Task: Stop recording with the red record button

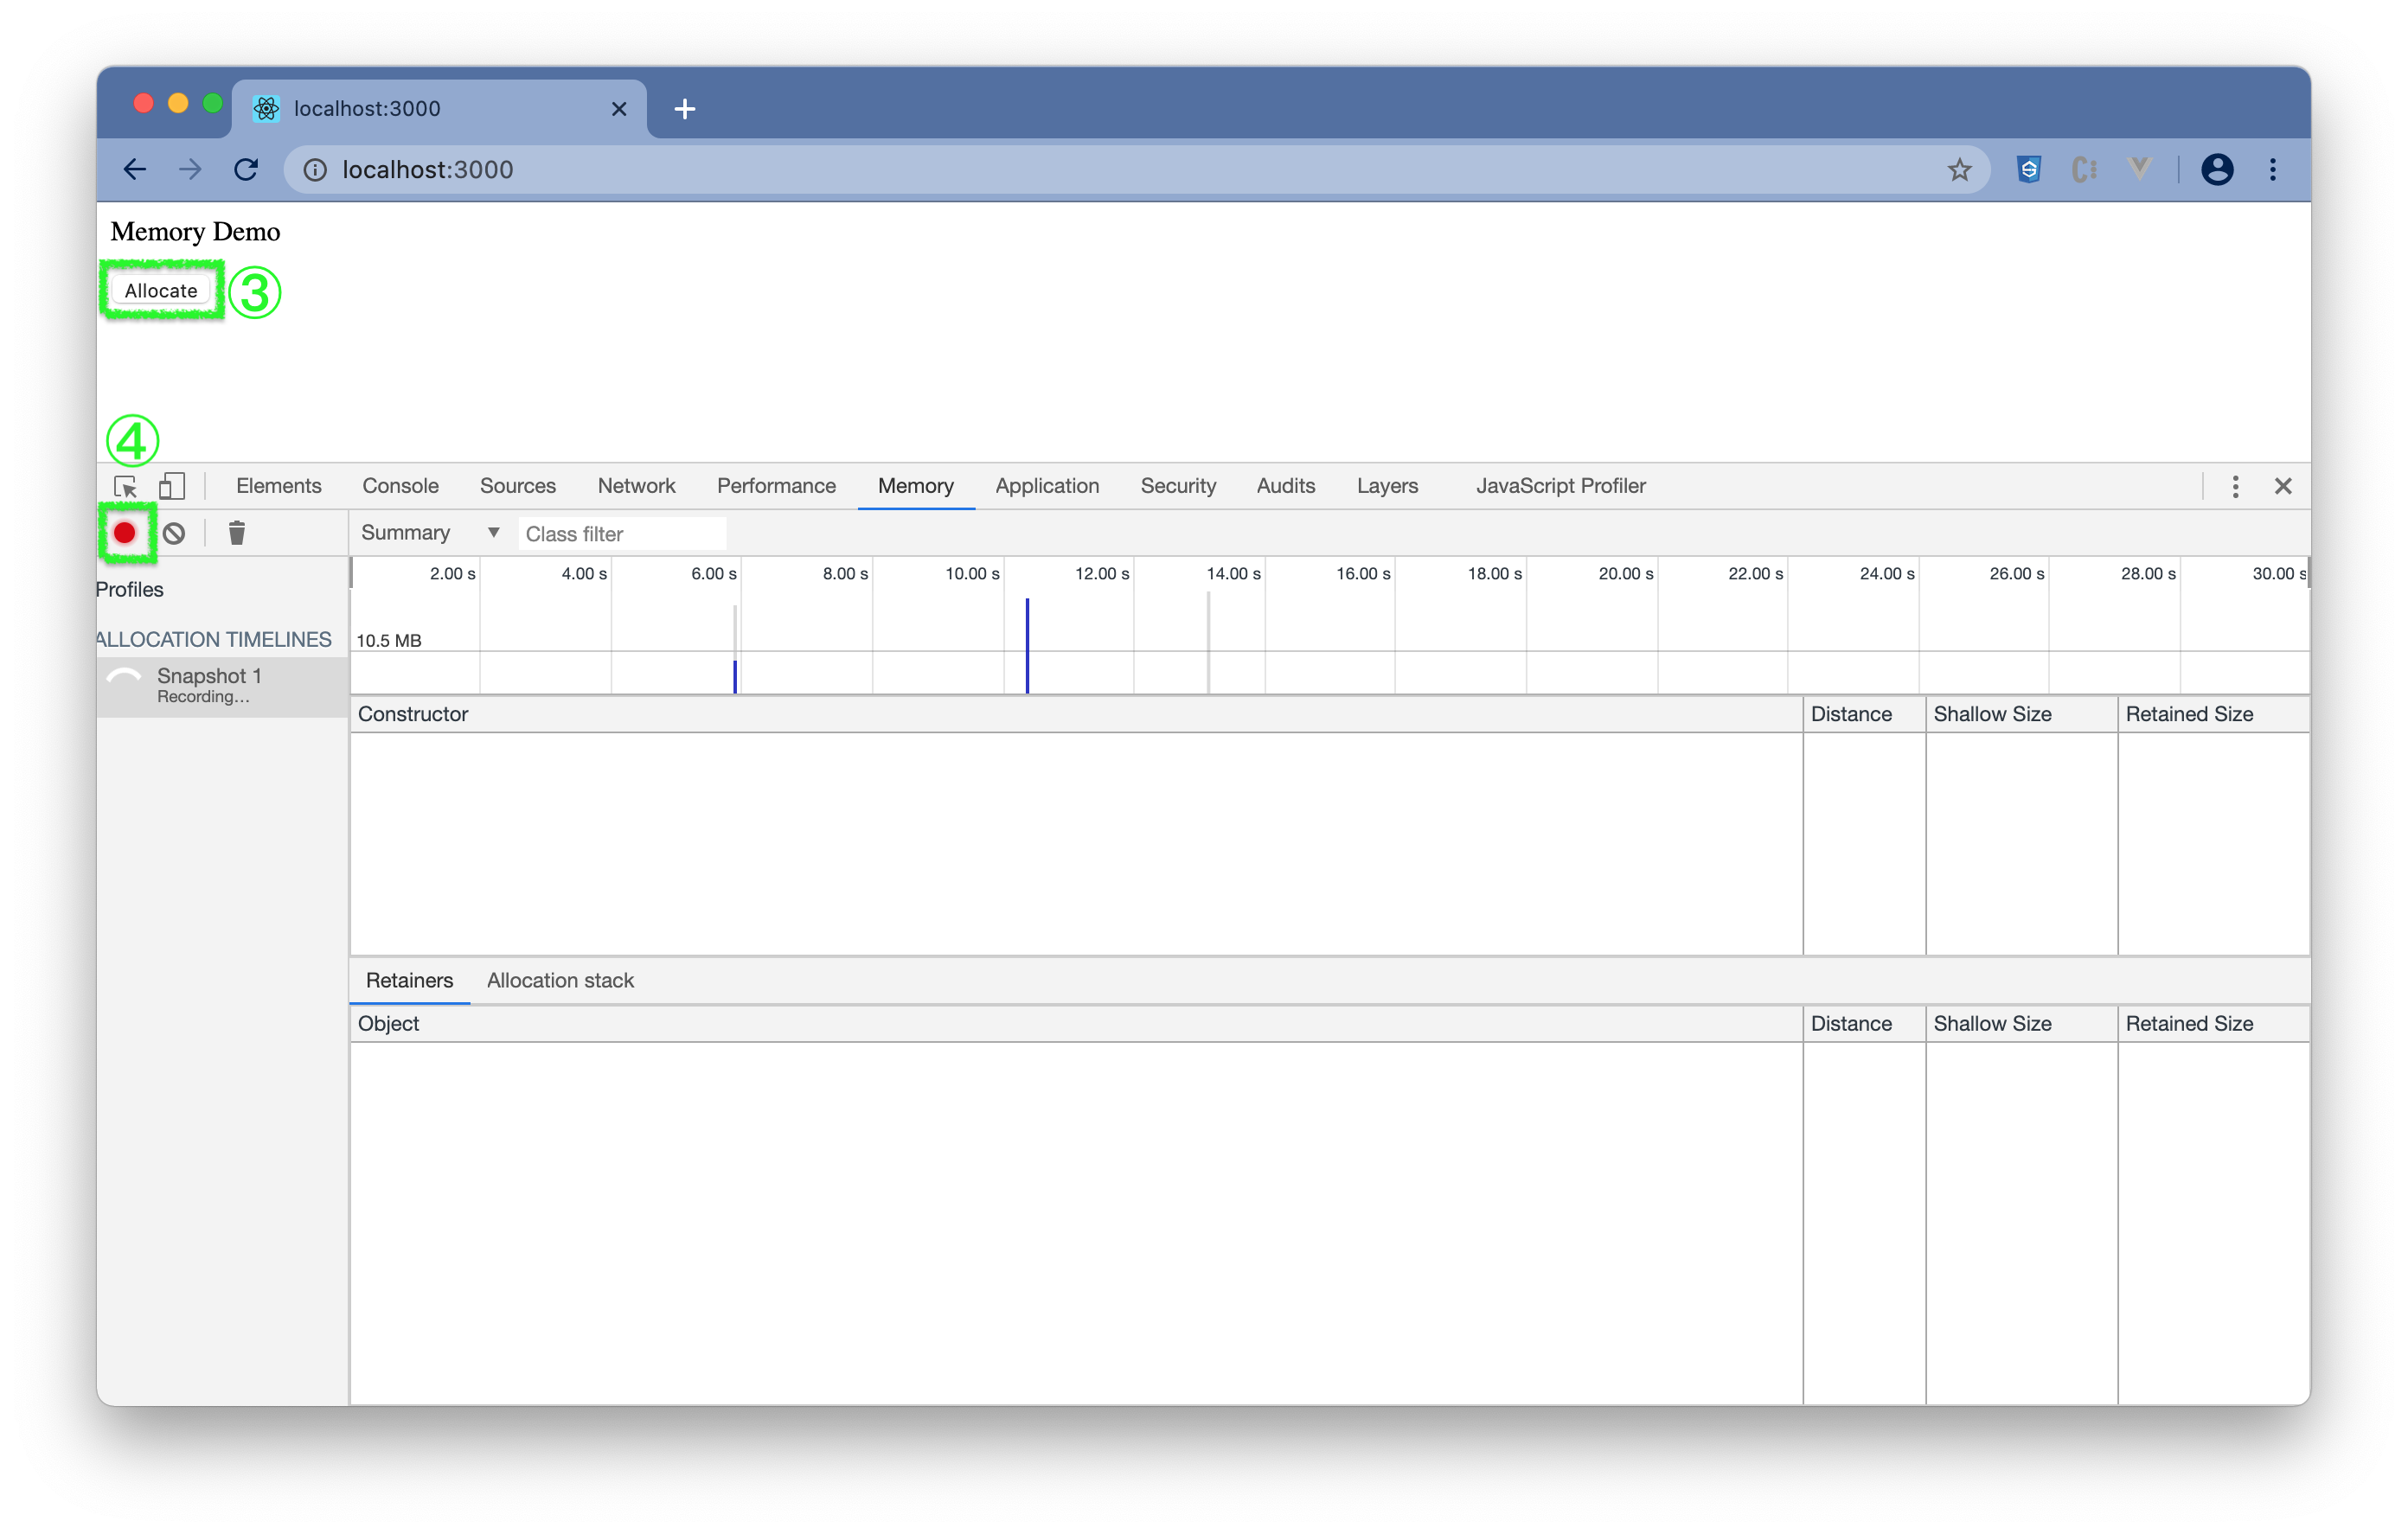Action: 124,533
